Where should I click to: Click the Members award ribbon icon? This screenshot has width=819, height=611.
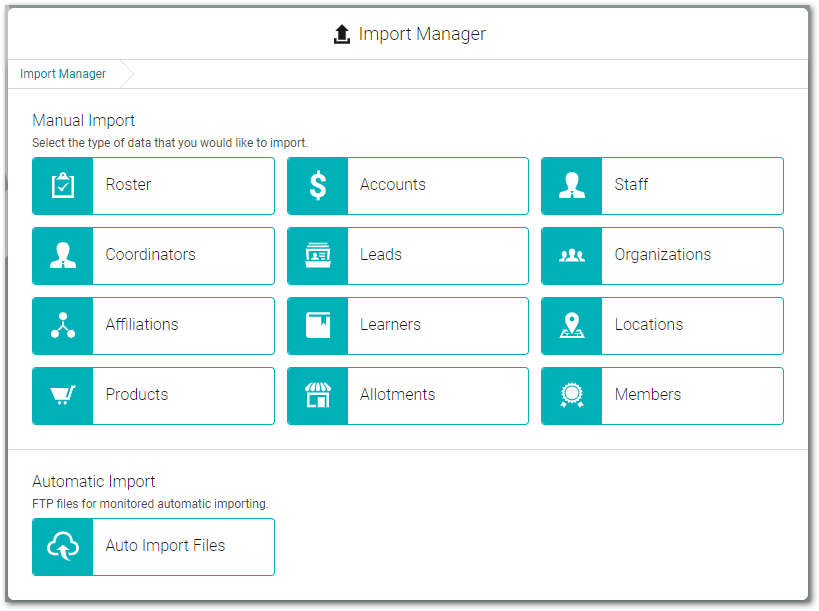pos(572,395)
